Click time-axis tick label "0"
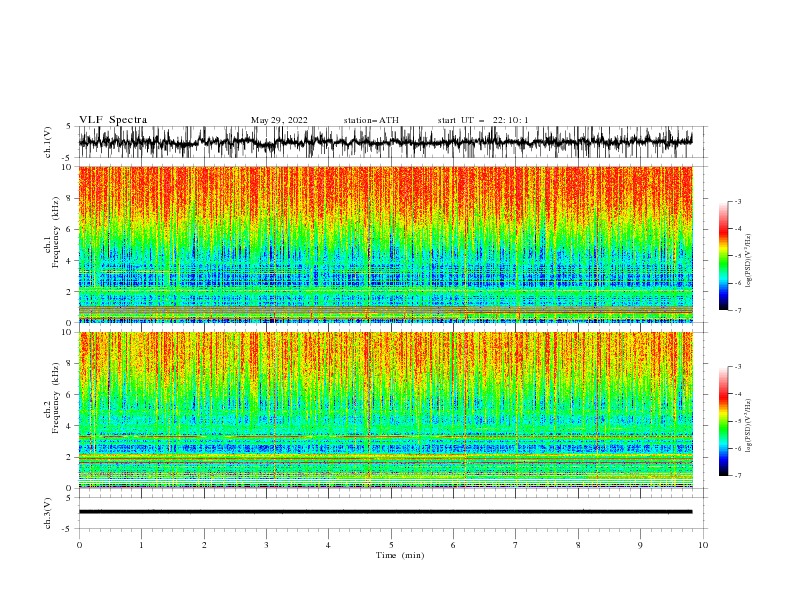Screen dimensions: 792x612 (79, 545)
